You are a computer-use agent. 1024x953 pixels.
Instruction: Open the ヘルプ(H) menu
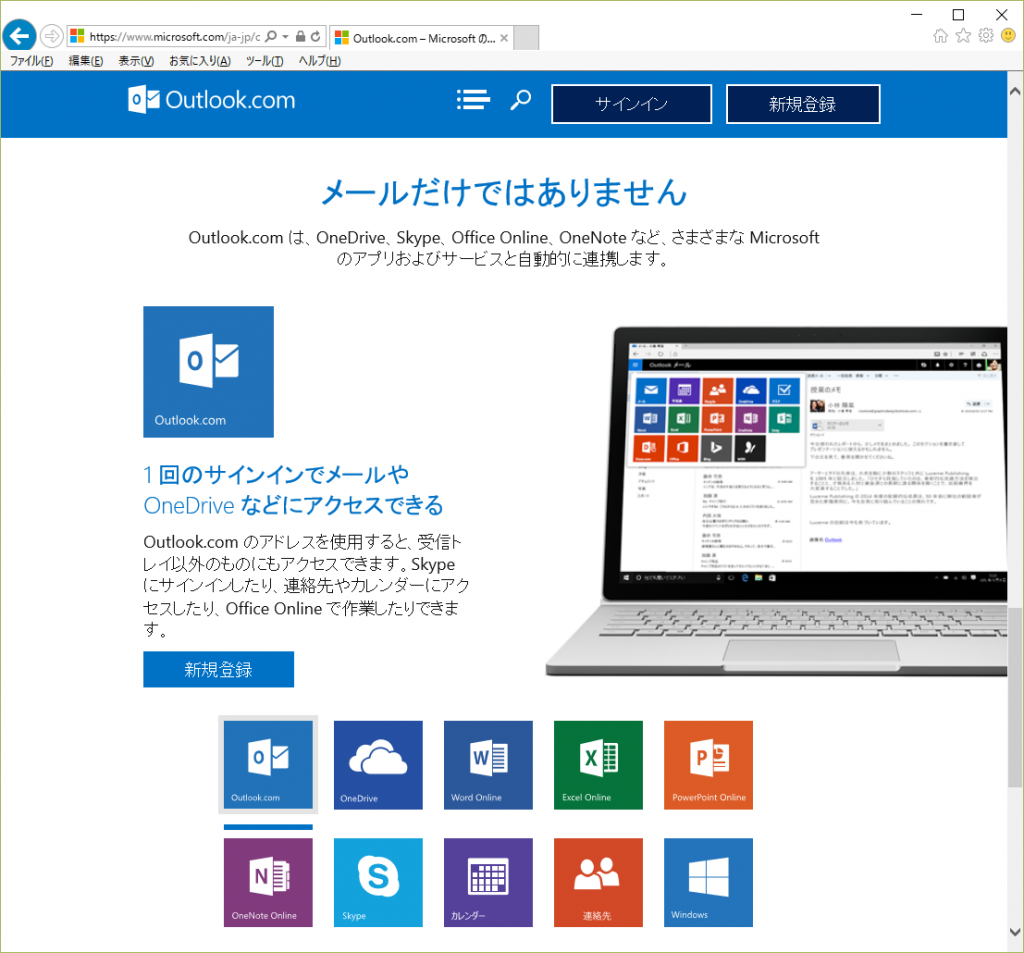[x=319, y=61]
